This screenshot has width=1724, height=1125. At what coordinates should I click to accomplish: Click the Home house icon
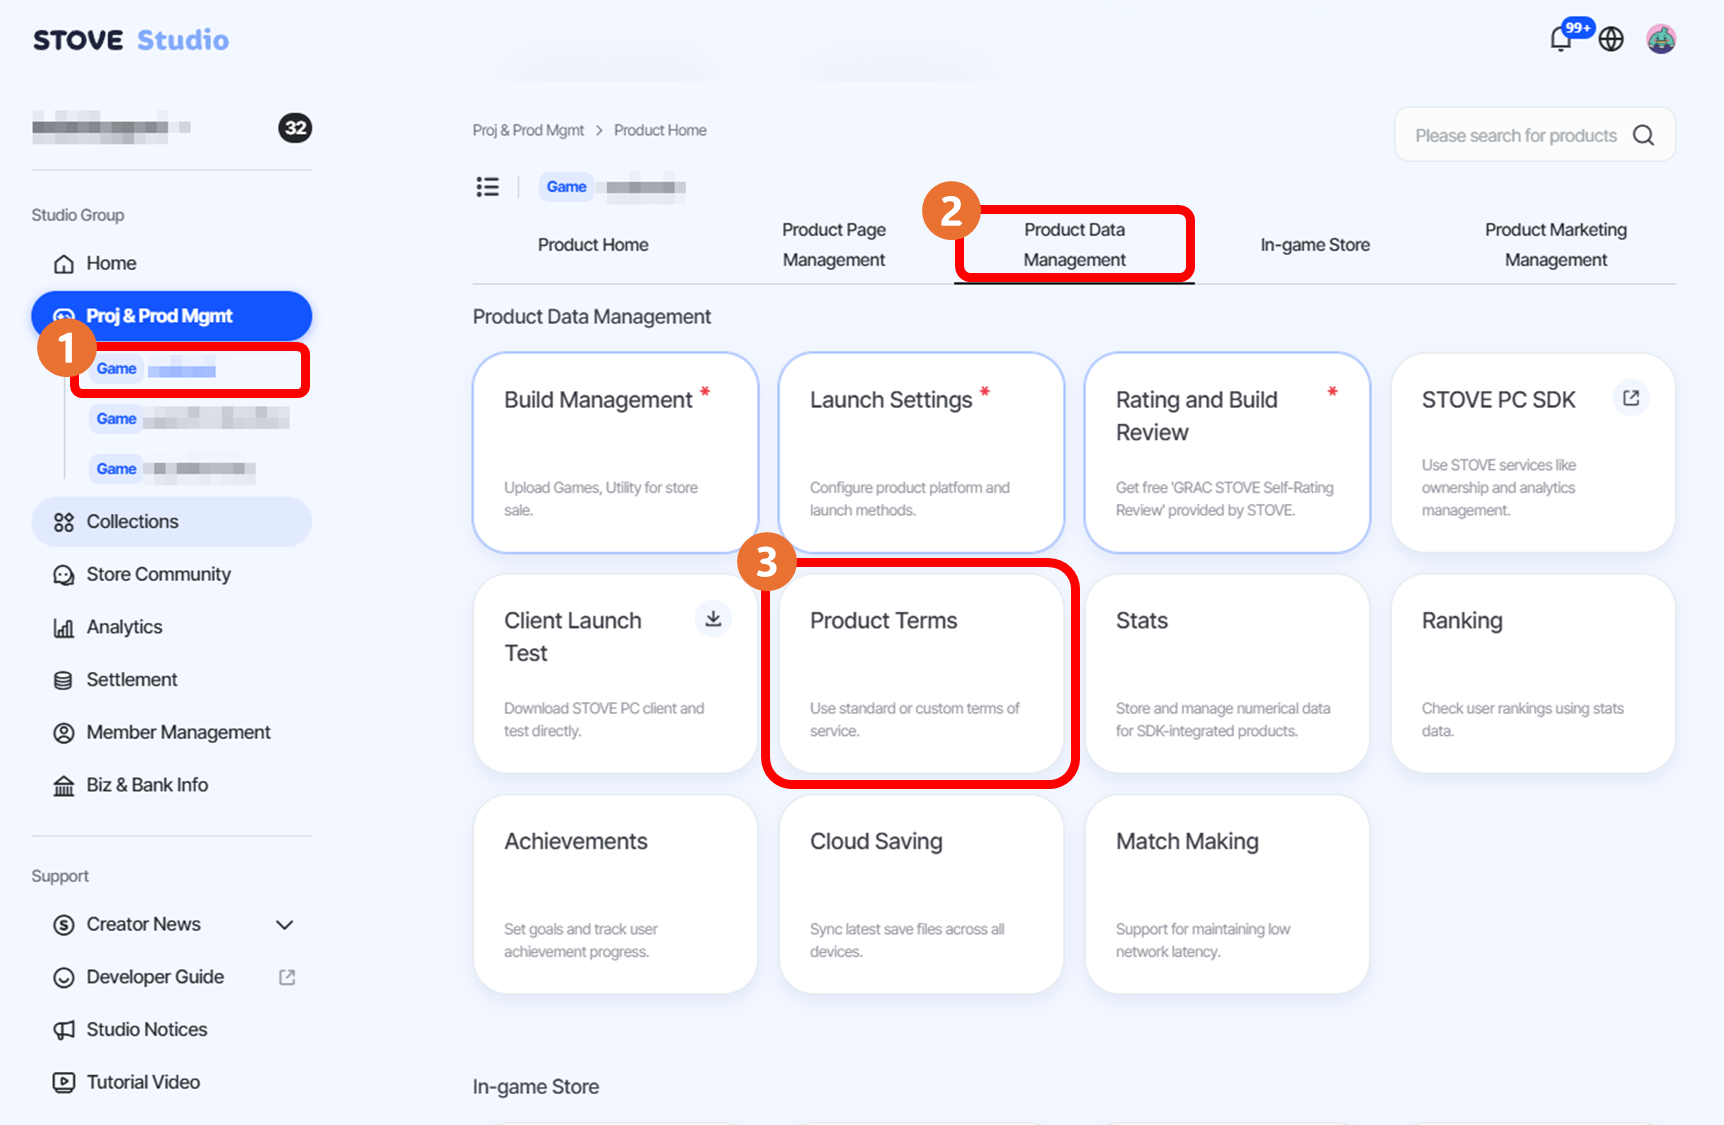[x=64, y=263]
